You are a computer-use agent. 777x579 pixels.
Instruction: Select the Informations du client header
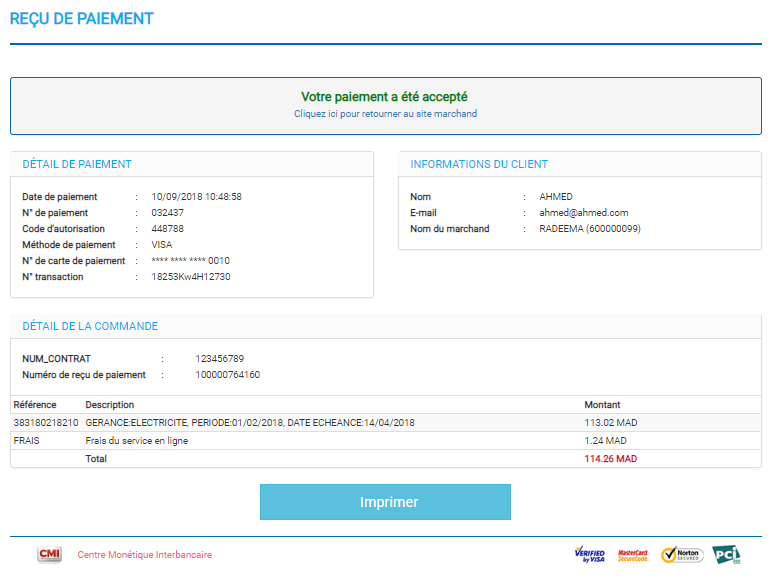[479, 164]
